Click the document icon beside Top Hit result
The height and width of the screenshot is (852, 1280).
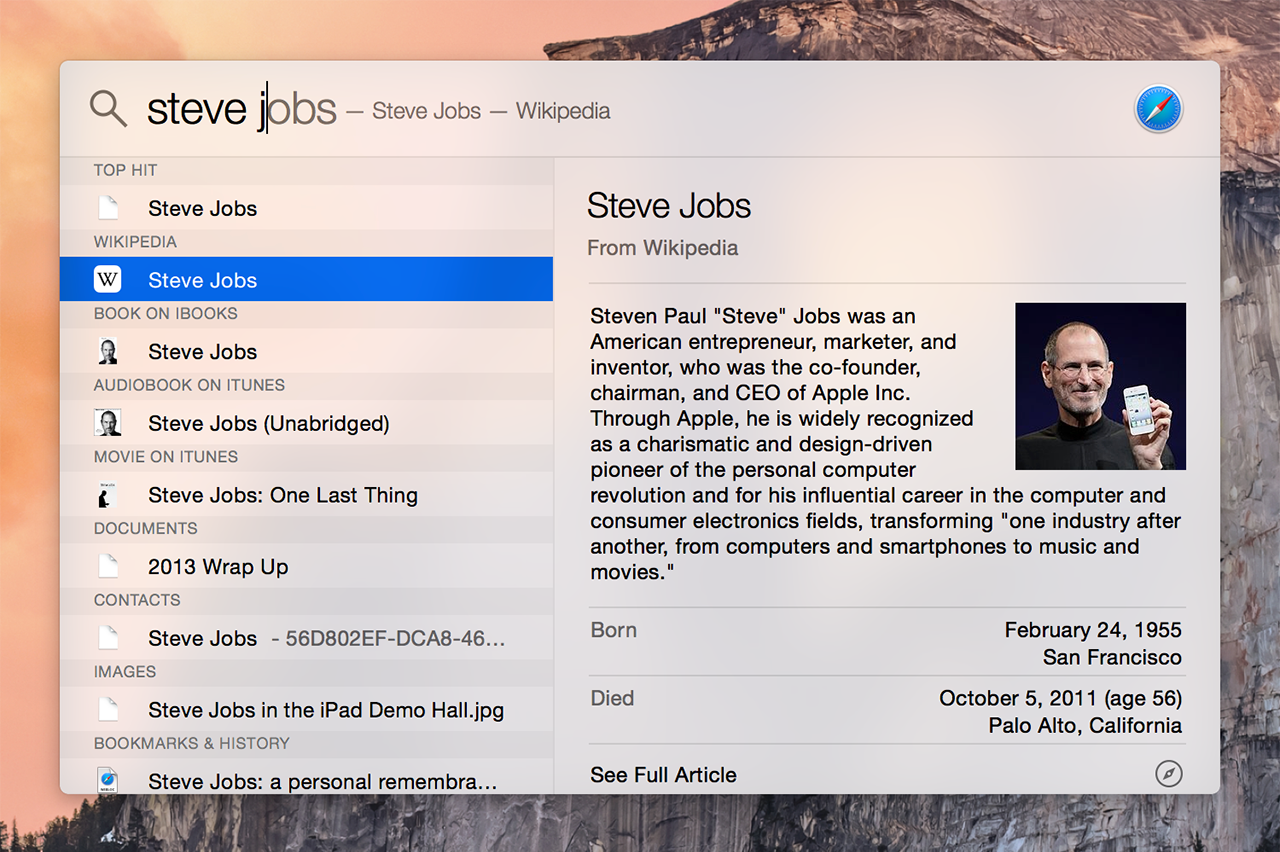[108, 208]
